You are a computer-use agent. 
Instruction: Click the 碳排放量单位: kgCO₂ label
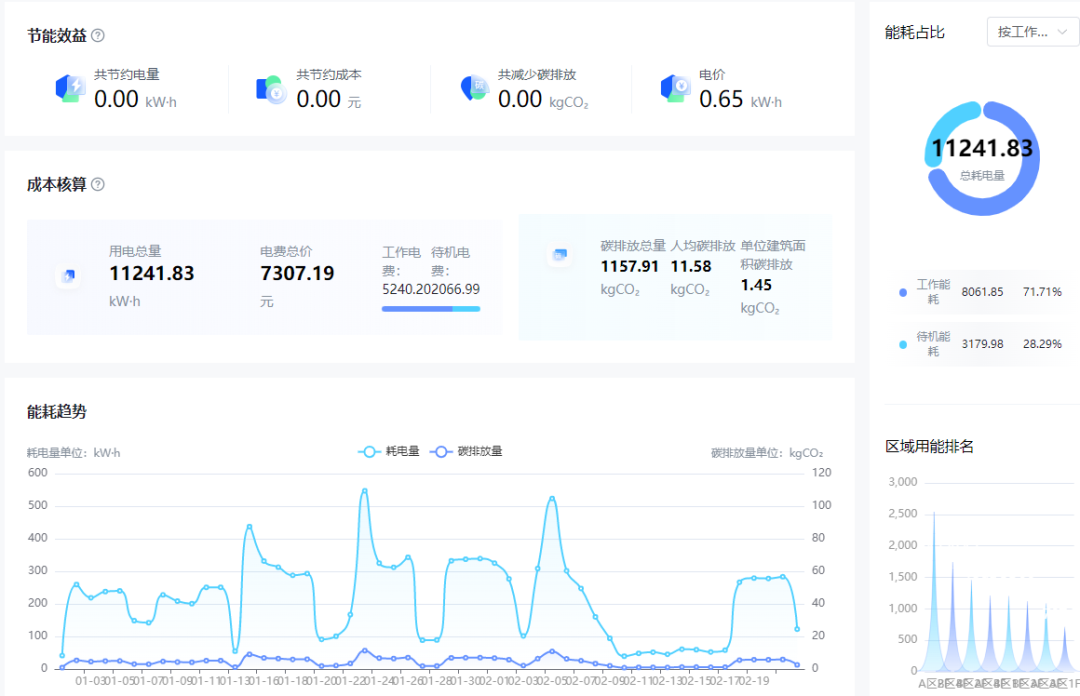[767, 453]
